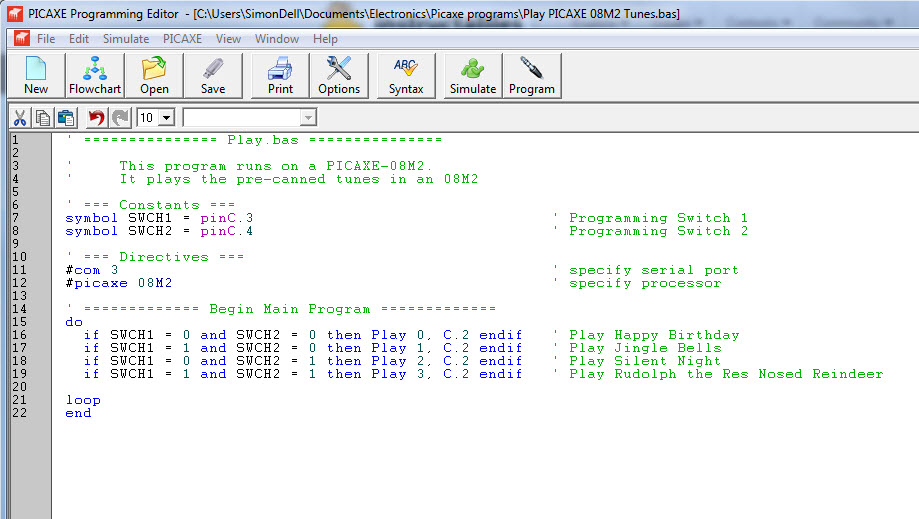Undo the last change with the red arrow

96,118
